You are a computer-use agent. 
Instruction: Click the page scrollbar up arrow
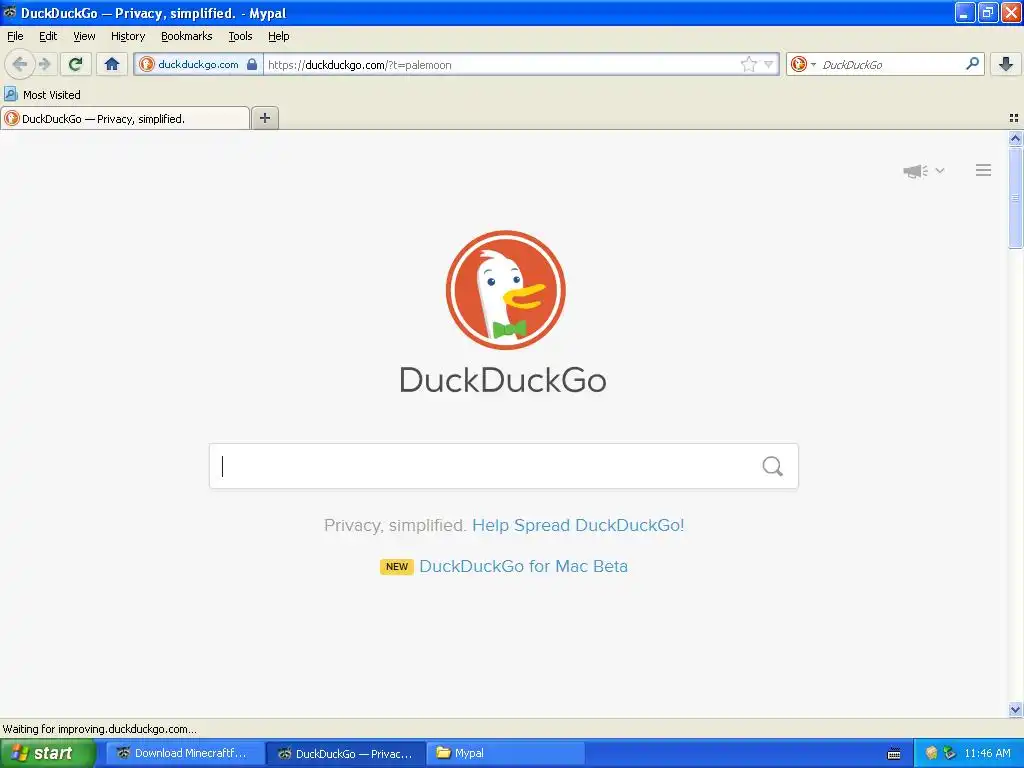(x=1015, y=138)
